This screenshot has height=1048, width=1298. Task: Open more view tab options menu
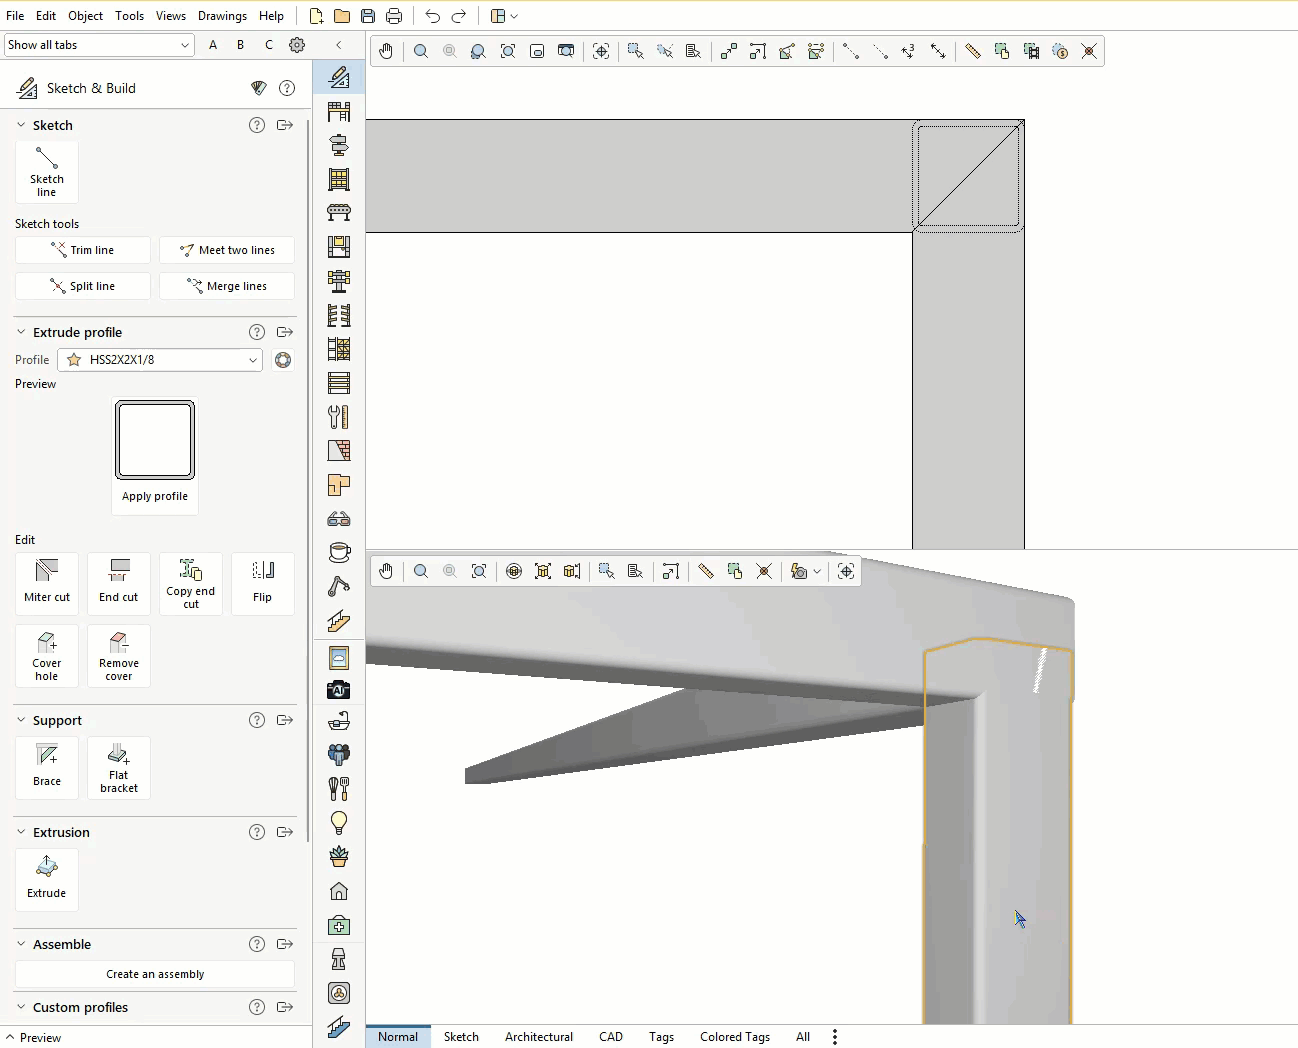coord(835,1037)
